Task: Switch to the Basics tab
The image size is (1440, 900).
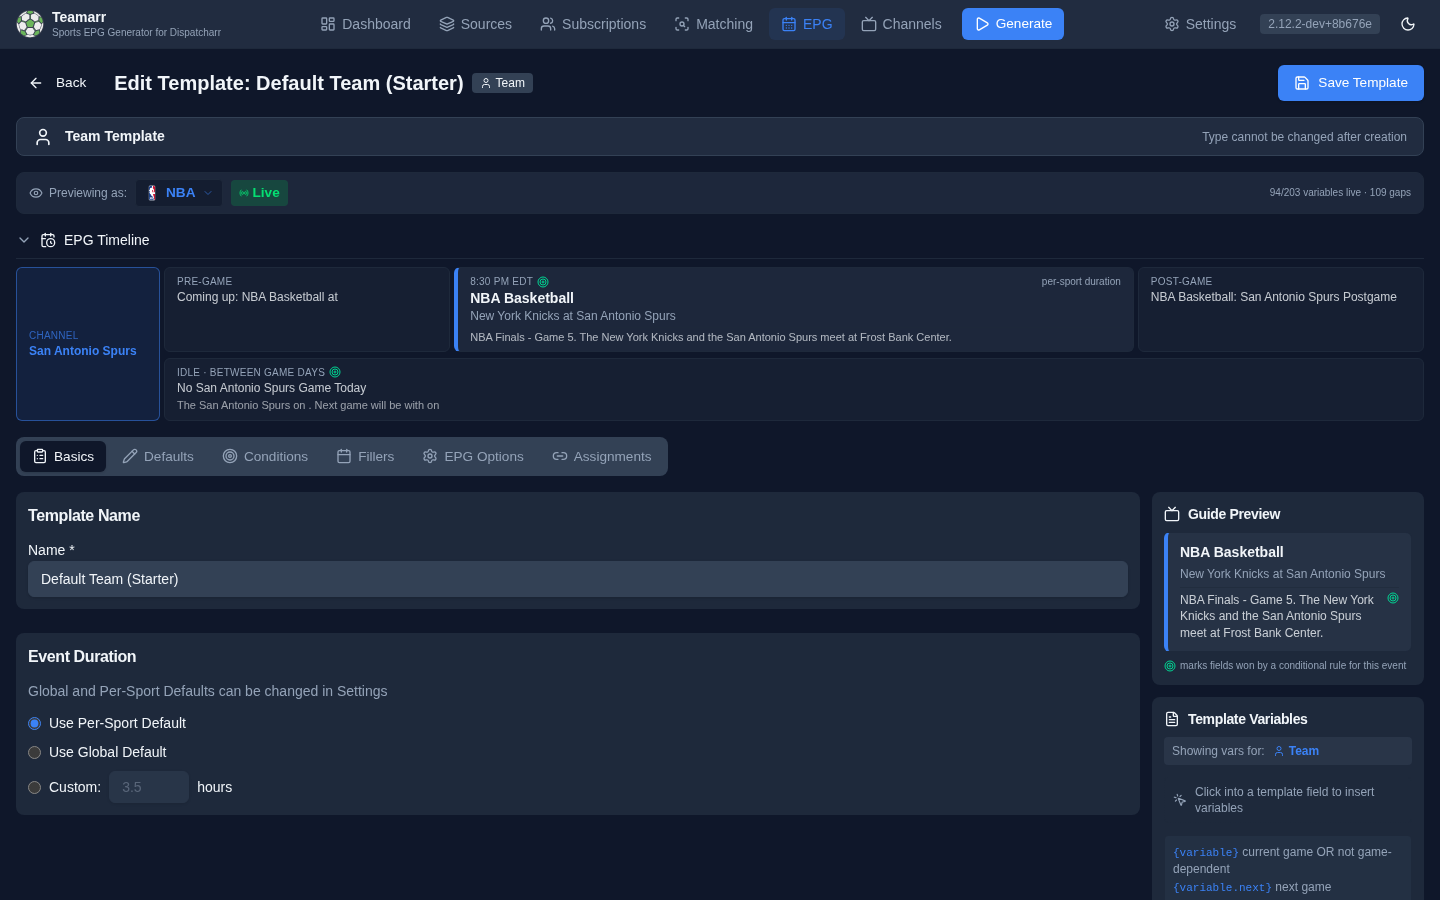Action: tap(63, 457)
